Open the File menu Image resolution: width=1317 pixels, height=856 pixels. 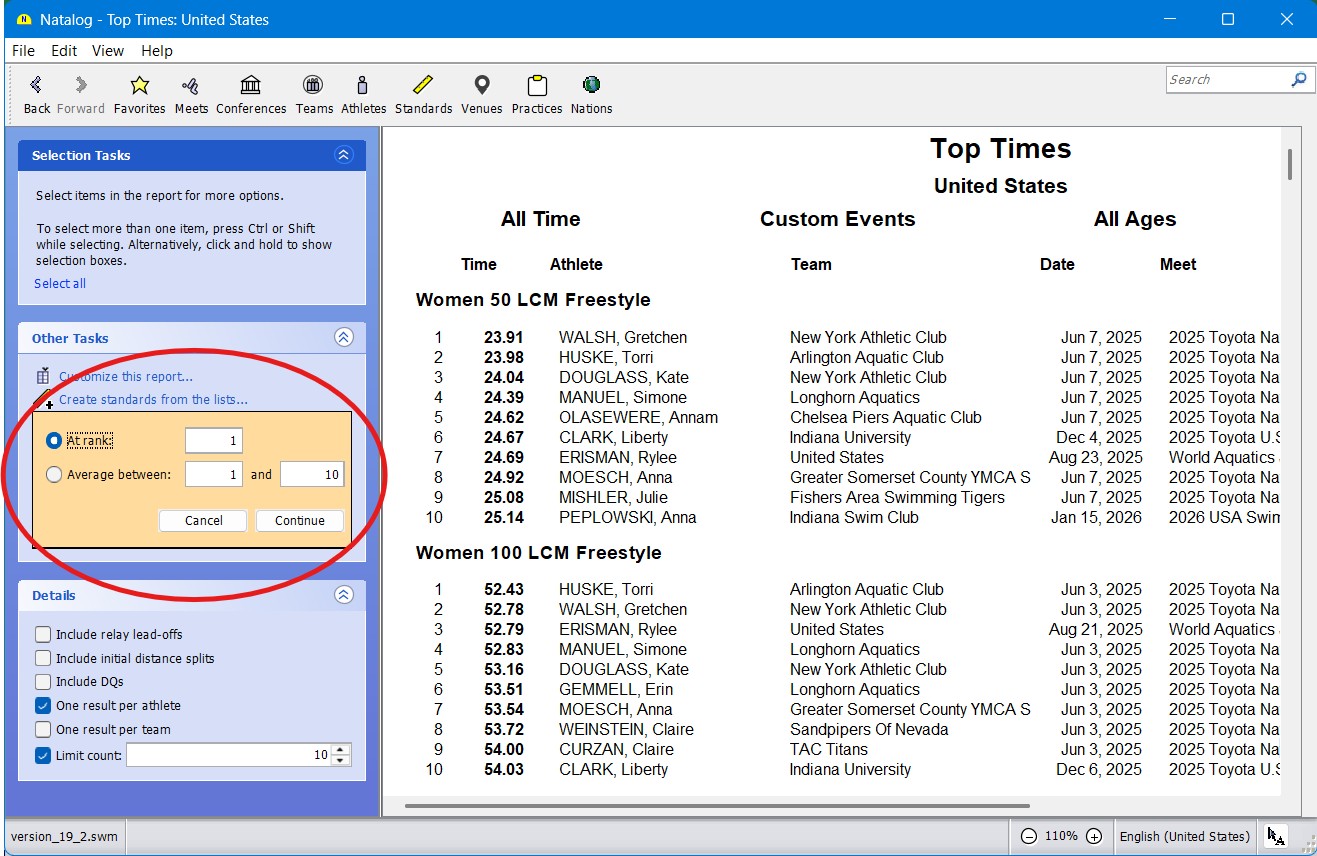click(x=23, y=51)
